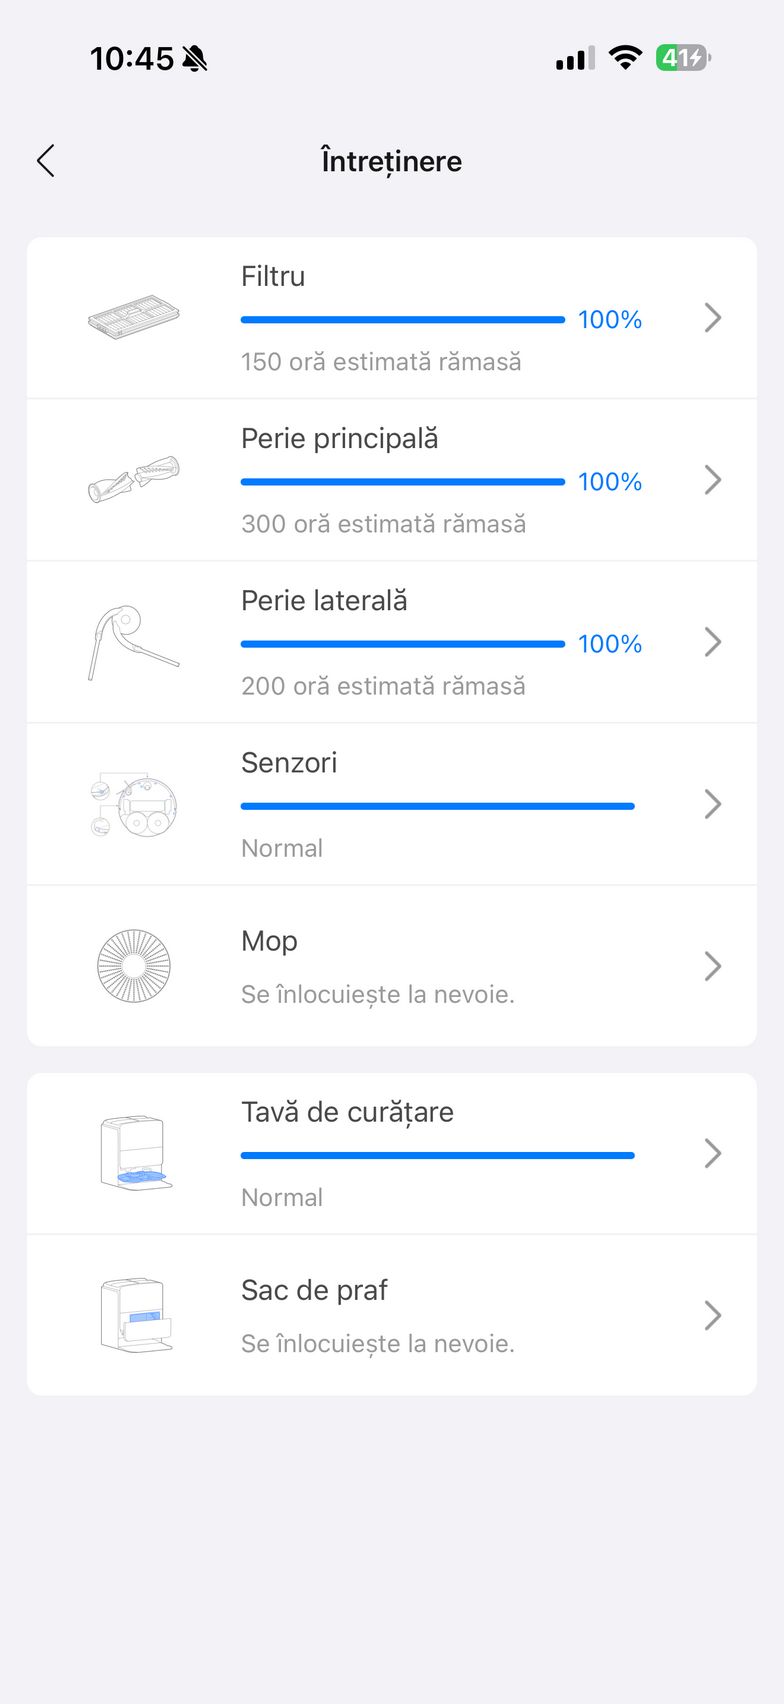Open the Sac de praf entry
The height and width of the screenshot is (1704, 784).
coord(712,1315)
